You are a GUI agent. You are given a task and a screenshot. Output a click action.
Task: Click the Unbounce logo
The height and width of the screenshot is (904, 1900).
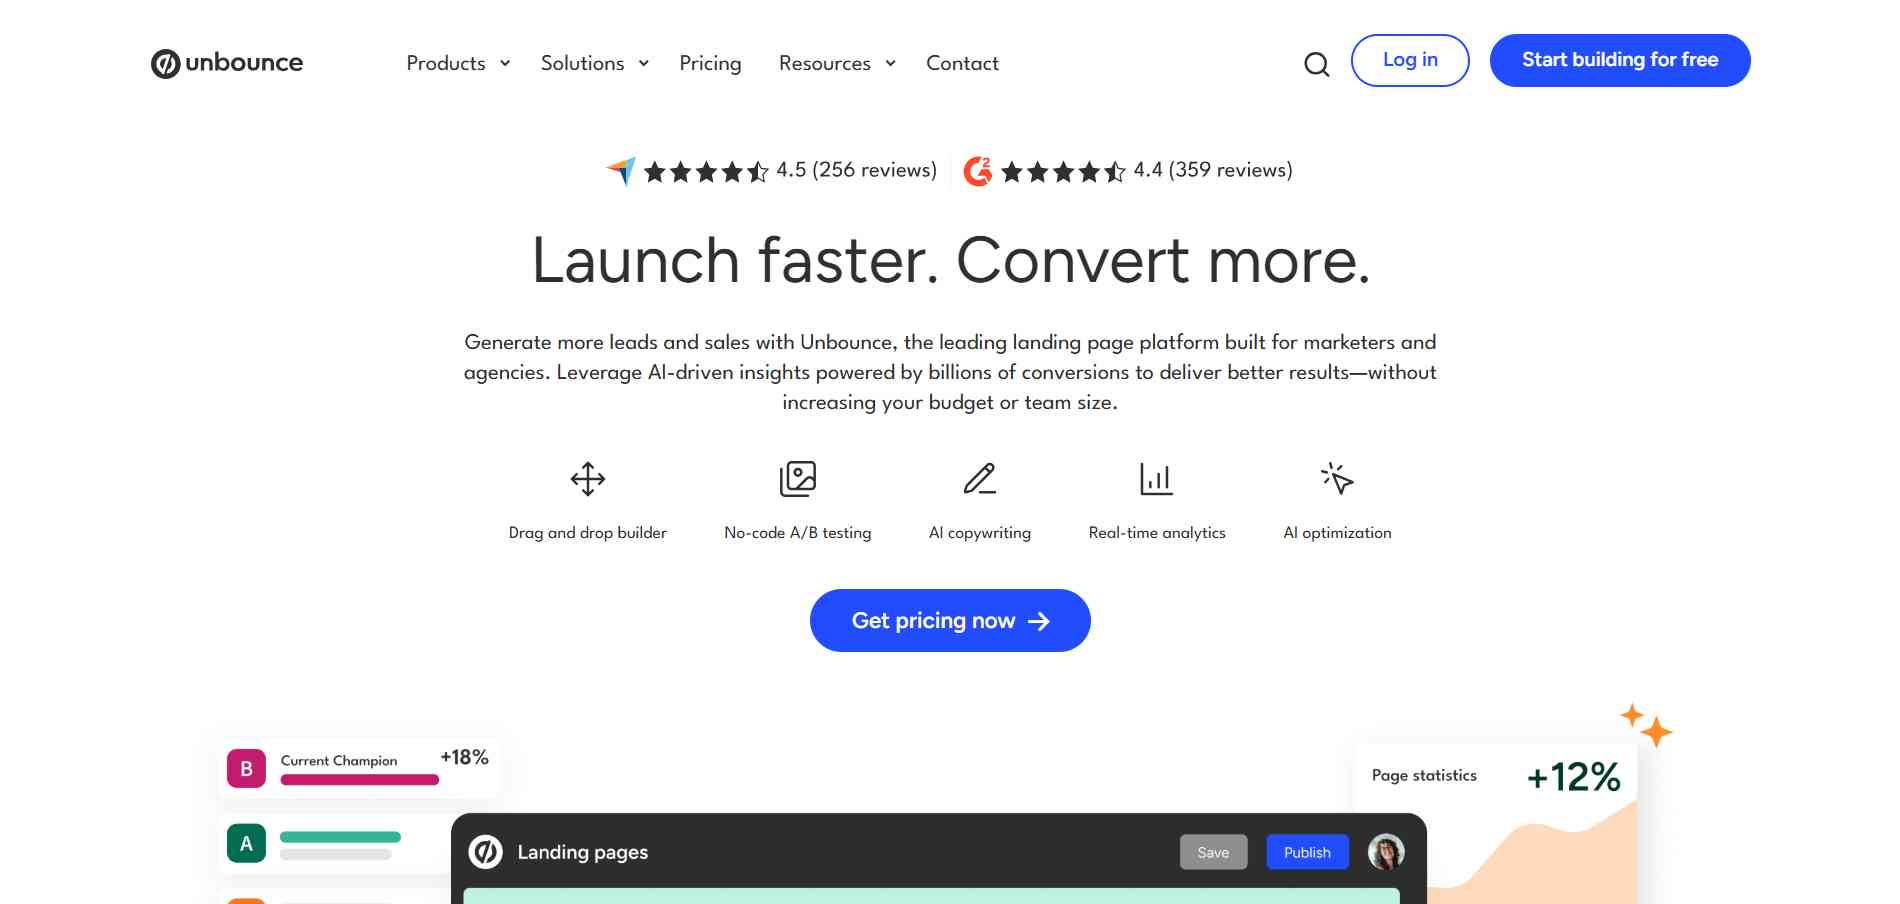(x=226, y=62)
